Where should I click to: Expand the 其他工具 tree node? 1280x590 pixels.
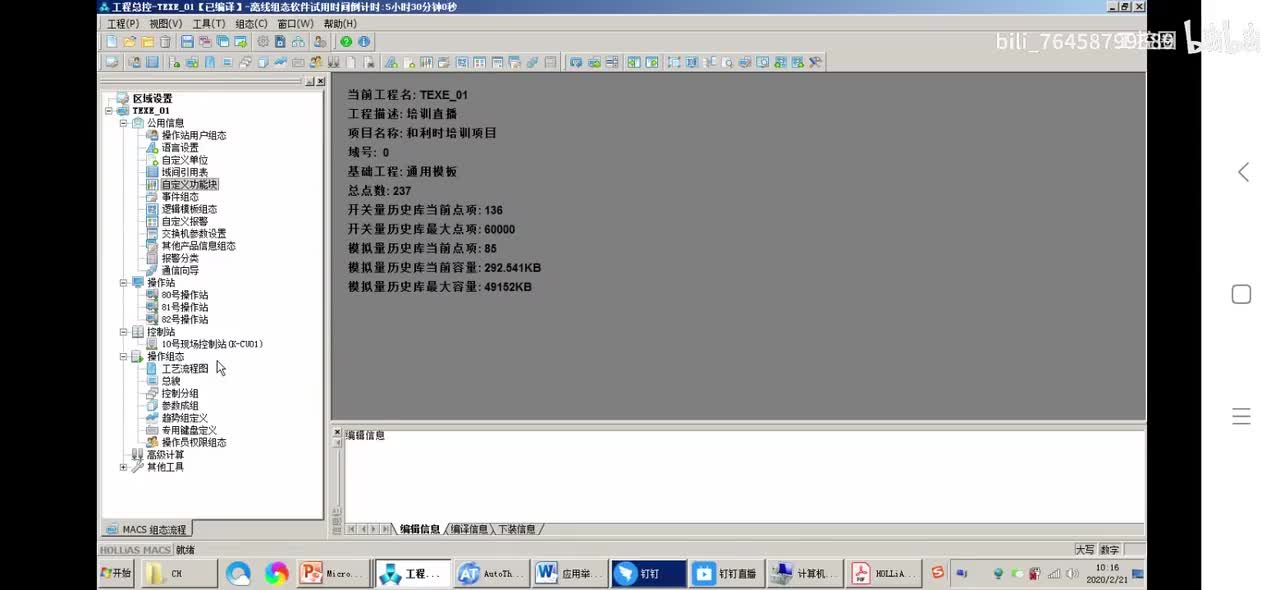[x=123, y=467]
